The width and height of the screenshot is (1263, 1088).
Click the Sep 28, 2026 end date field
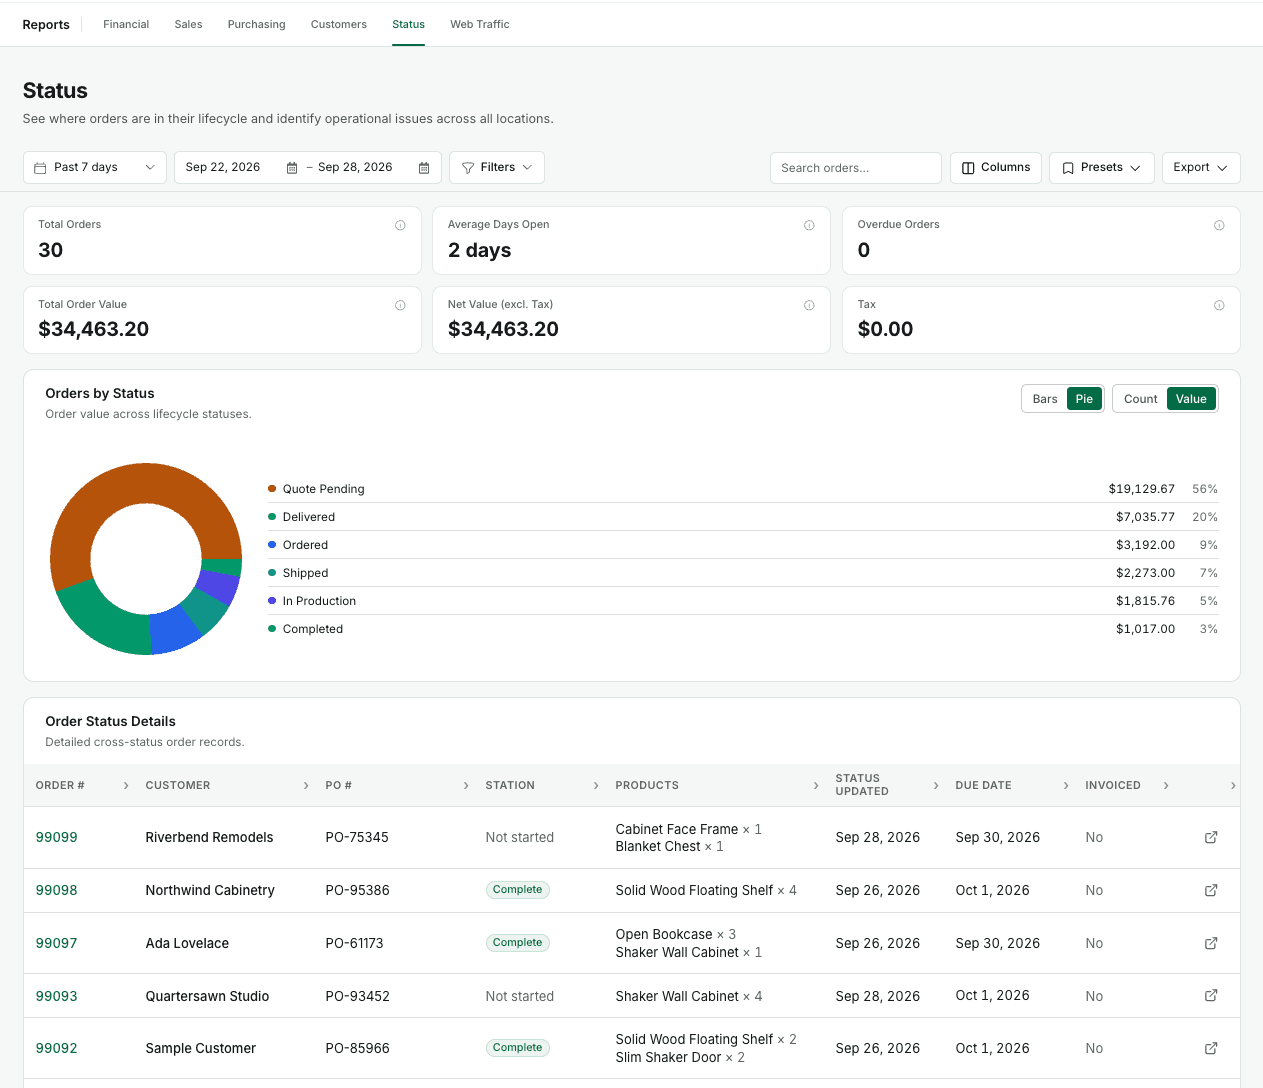(355, 168)
